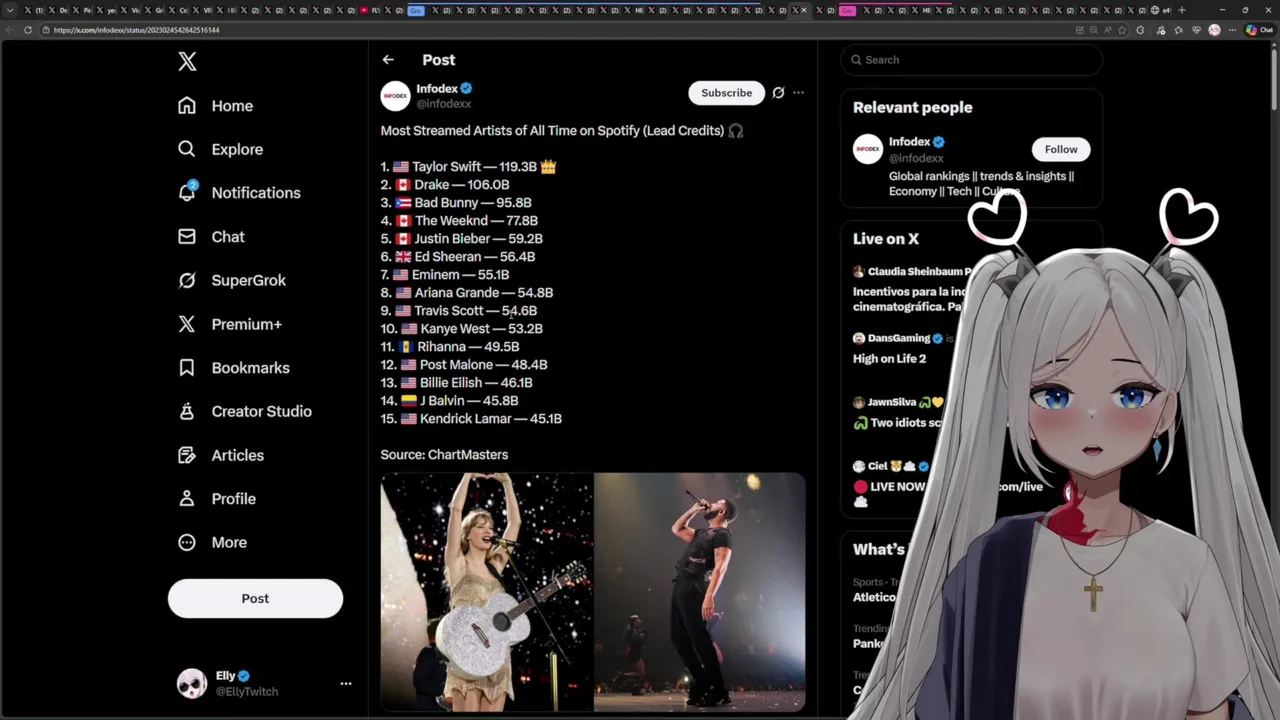
Task: Open Notifications in the sidebar
Action: click(x=238, y=193)
